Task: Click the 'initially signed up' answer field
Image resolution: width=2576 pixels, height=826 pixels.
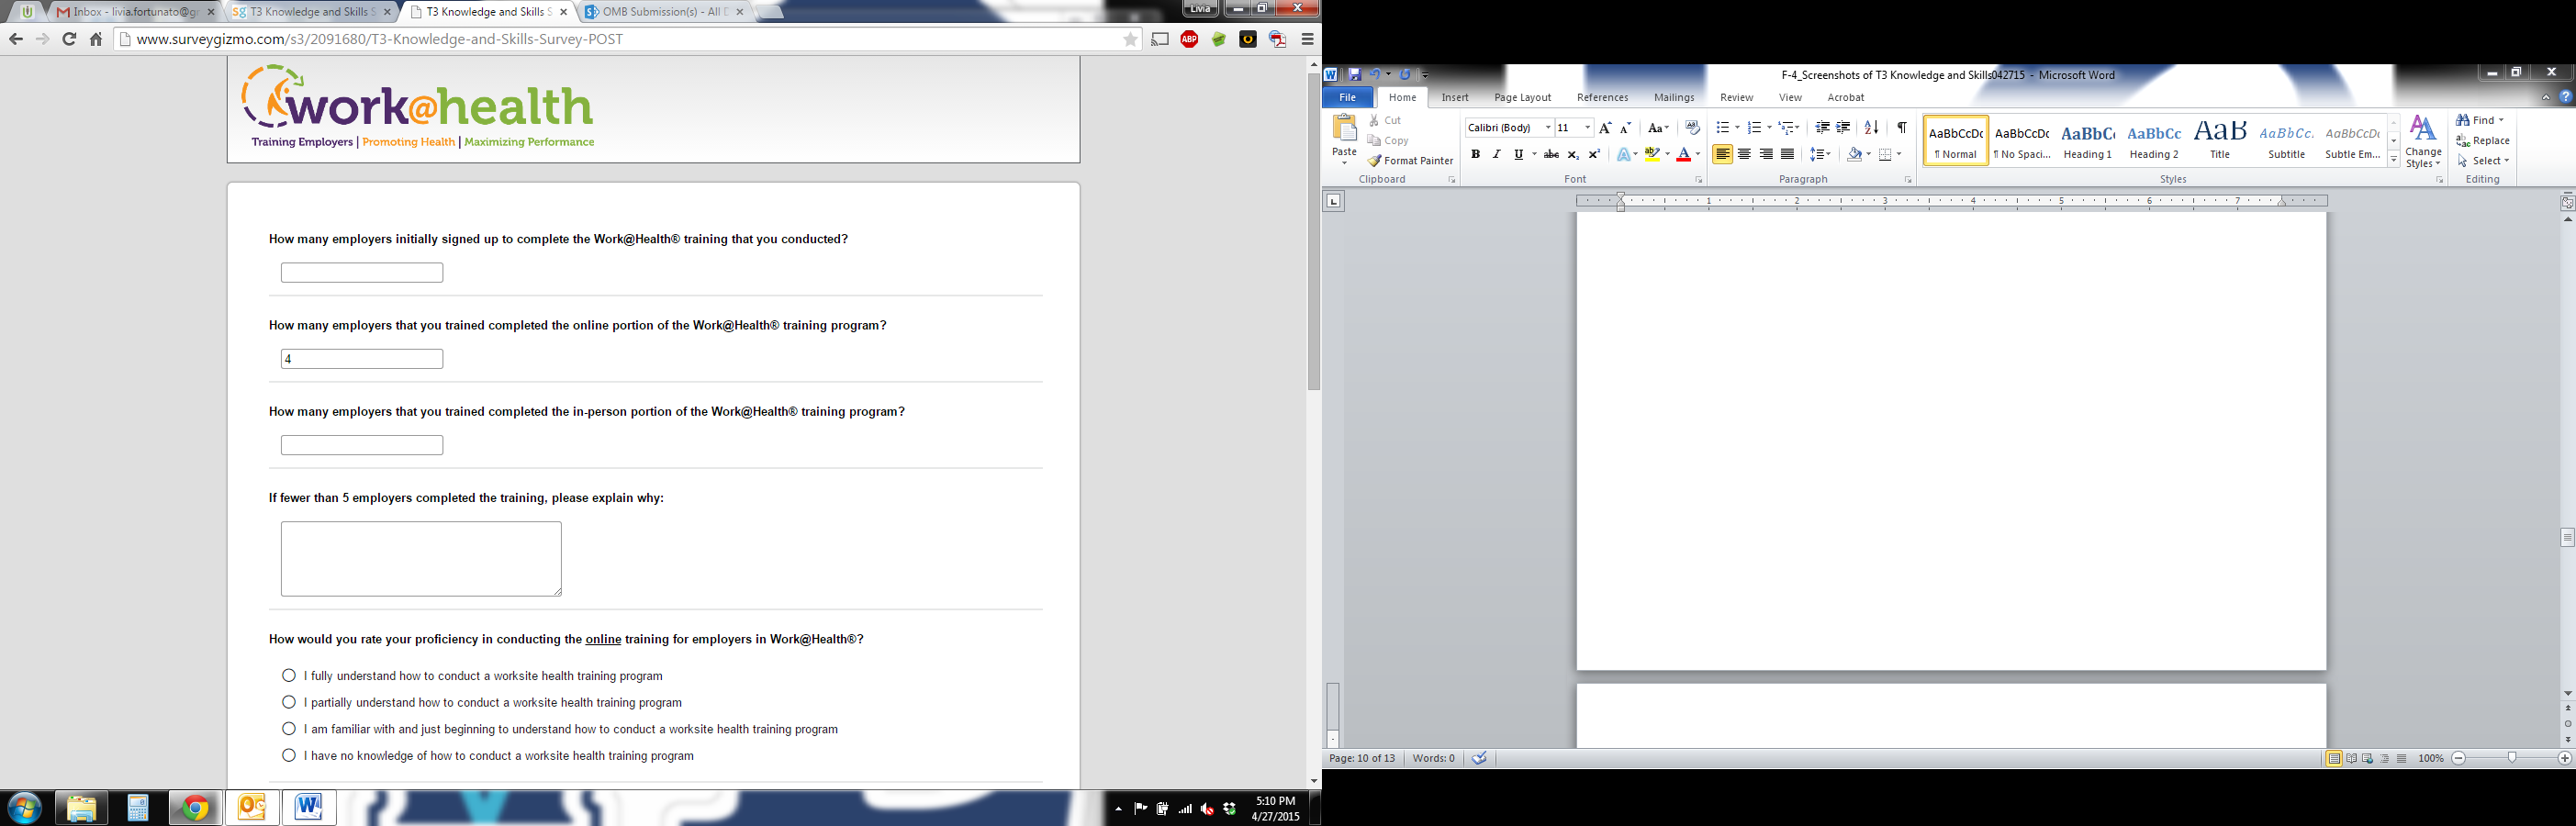Action: click(362, 272)
